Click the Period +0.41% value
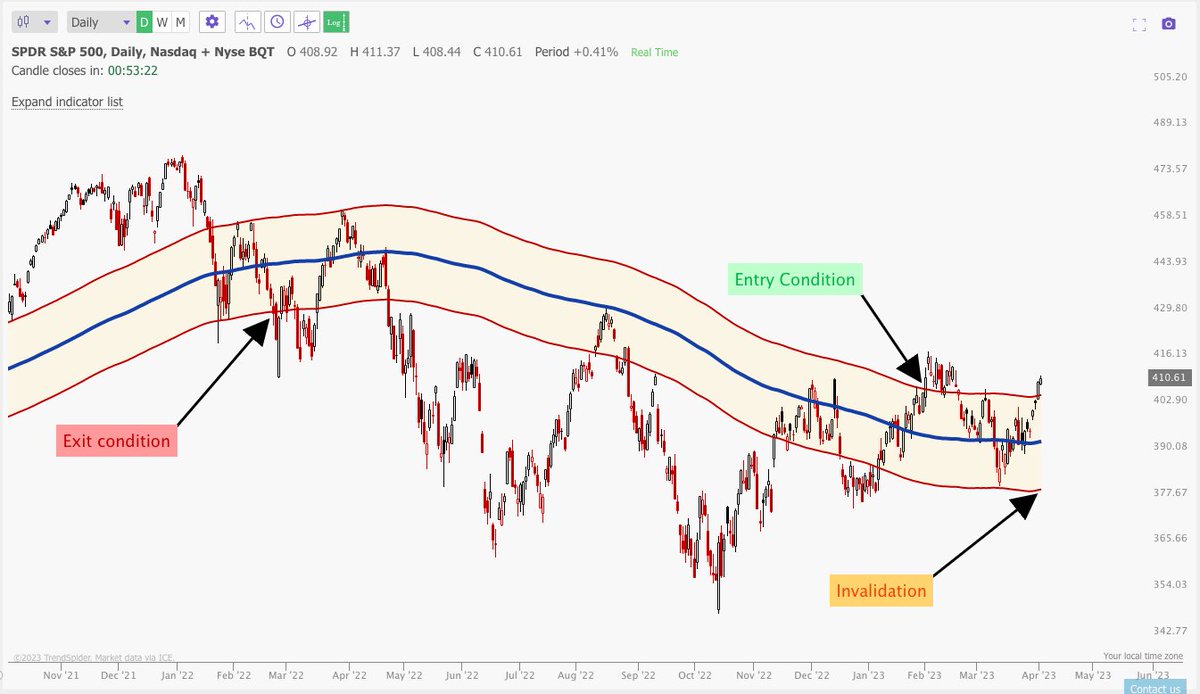 (x=577, y=51)
